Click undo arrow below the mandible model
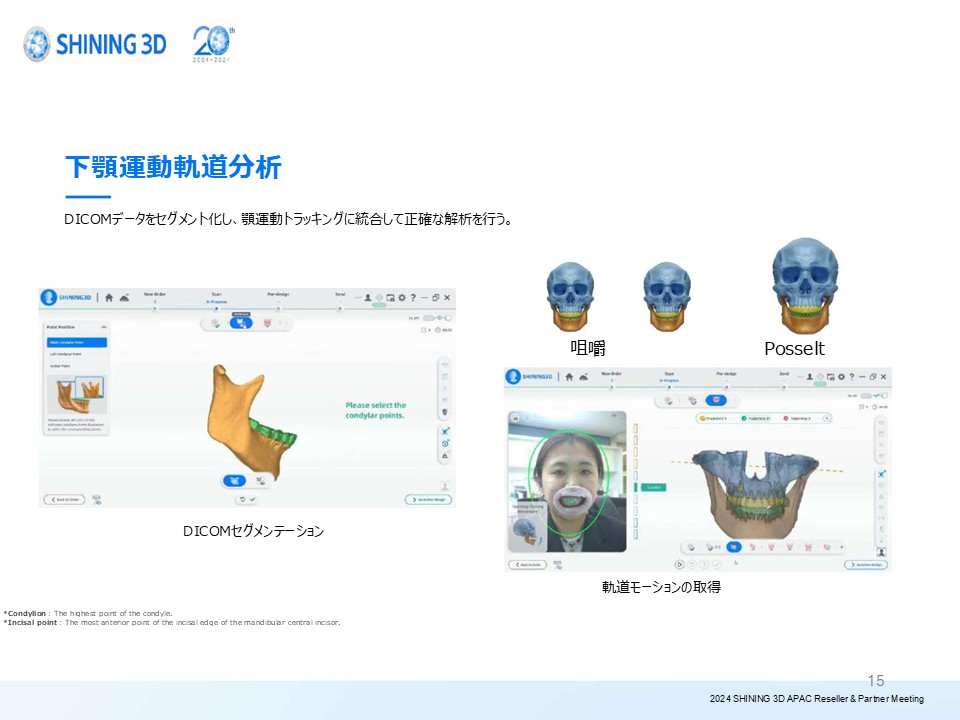Screen dimensions: 960x720 pyautogui.click(x=240, y=499)
